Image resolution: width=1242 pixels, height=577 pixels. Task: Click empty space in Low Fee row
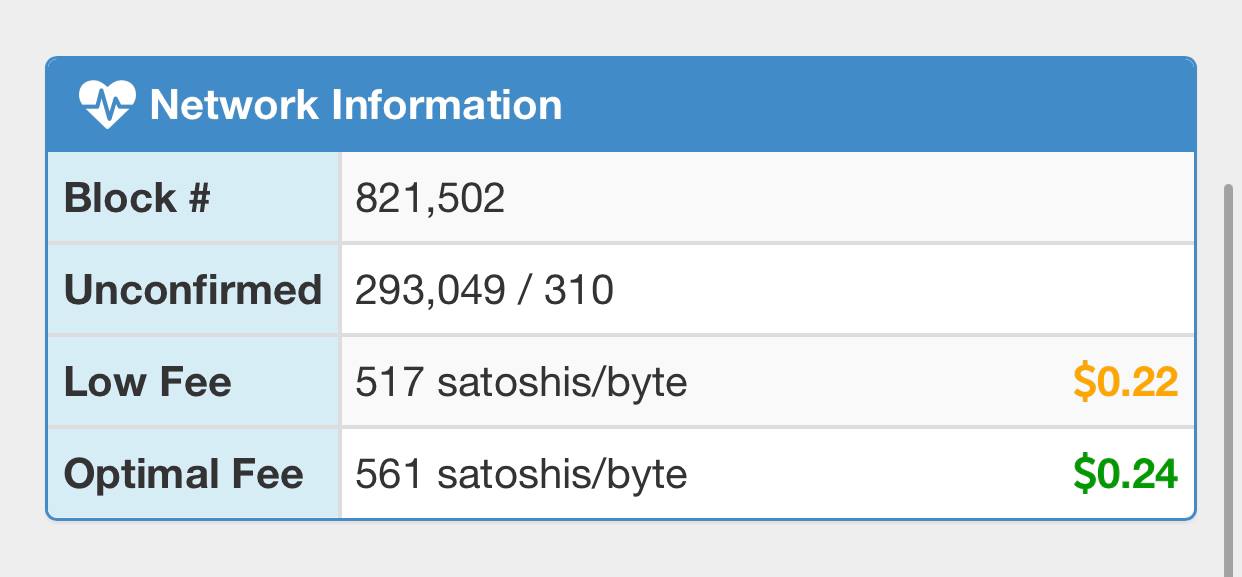880,382
